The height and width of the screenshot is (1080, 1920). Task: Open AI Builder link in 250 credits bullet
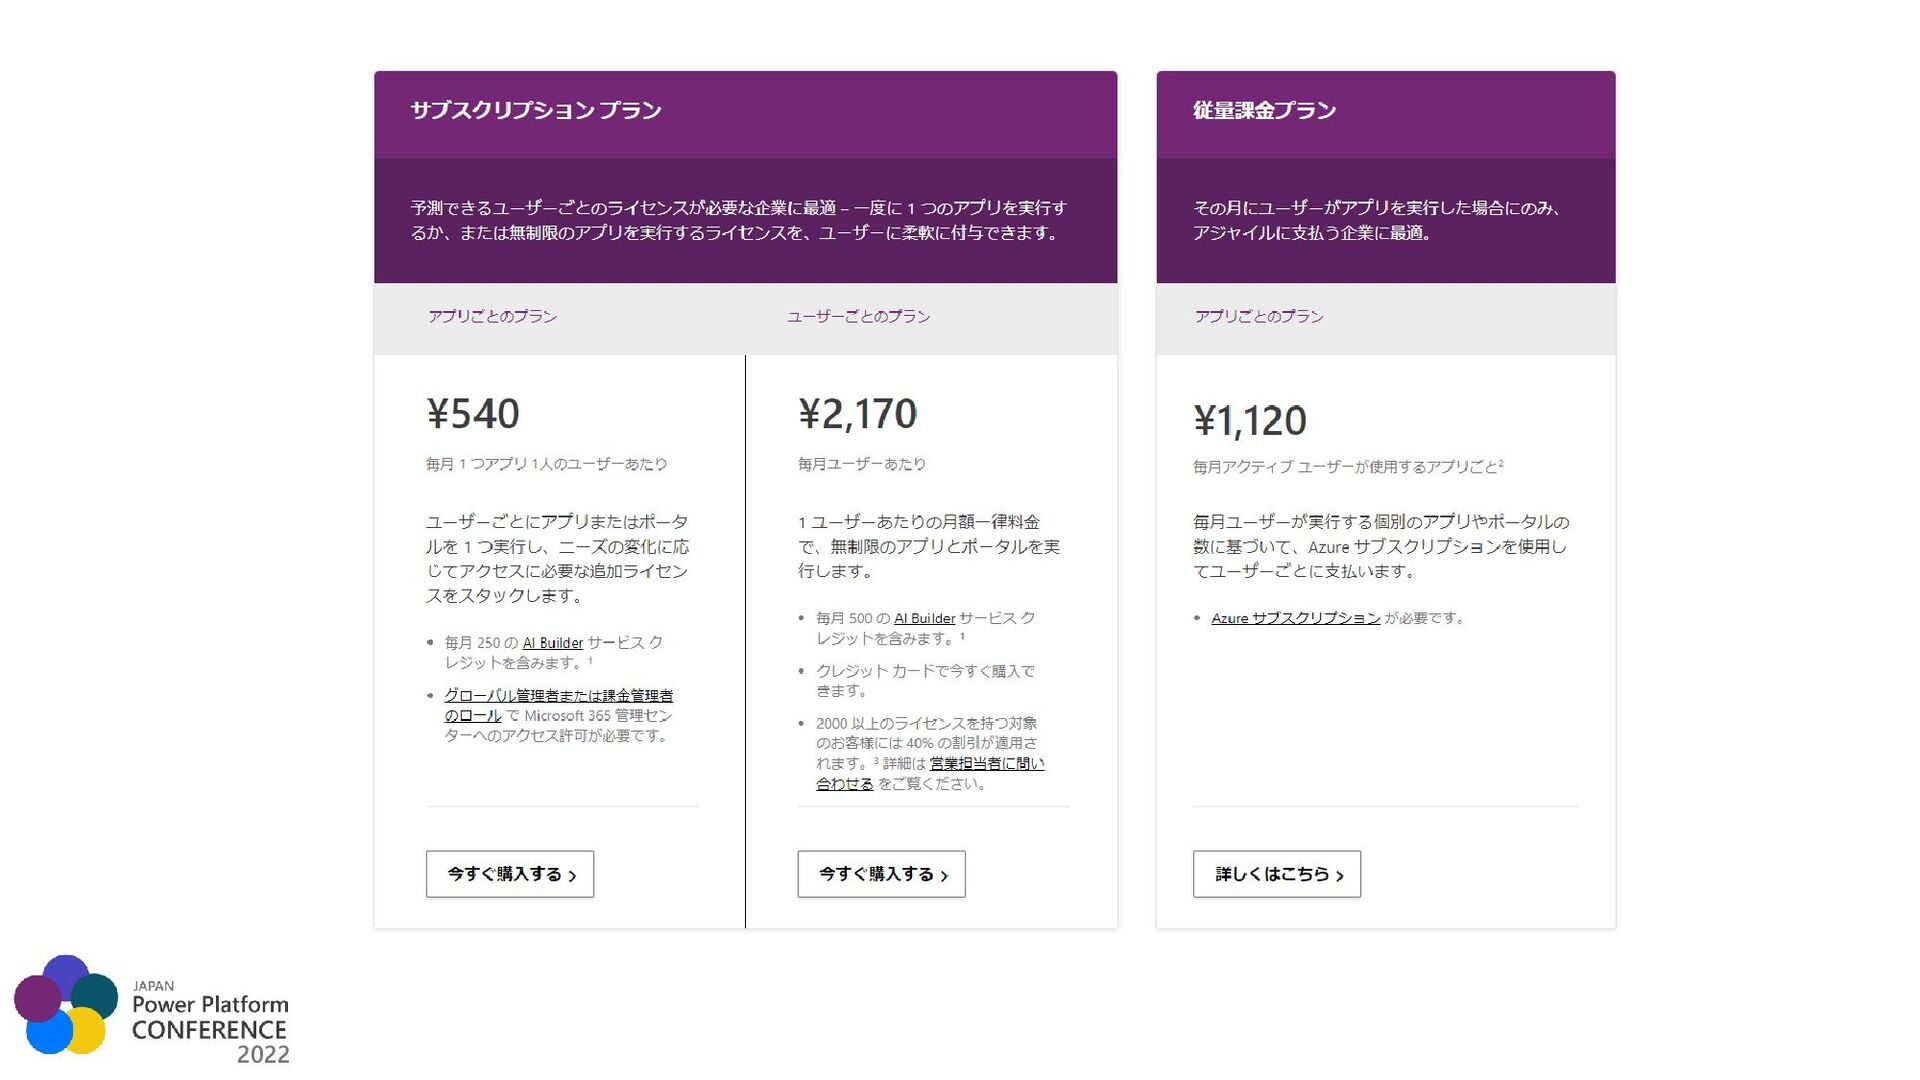pos(552,643)
